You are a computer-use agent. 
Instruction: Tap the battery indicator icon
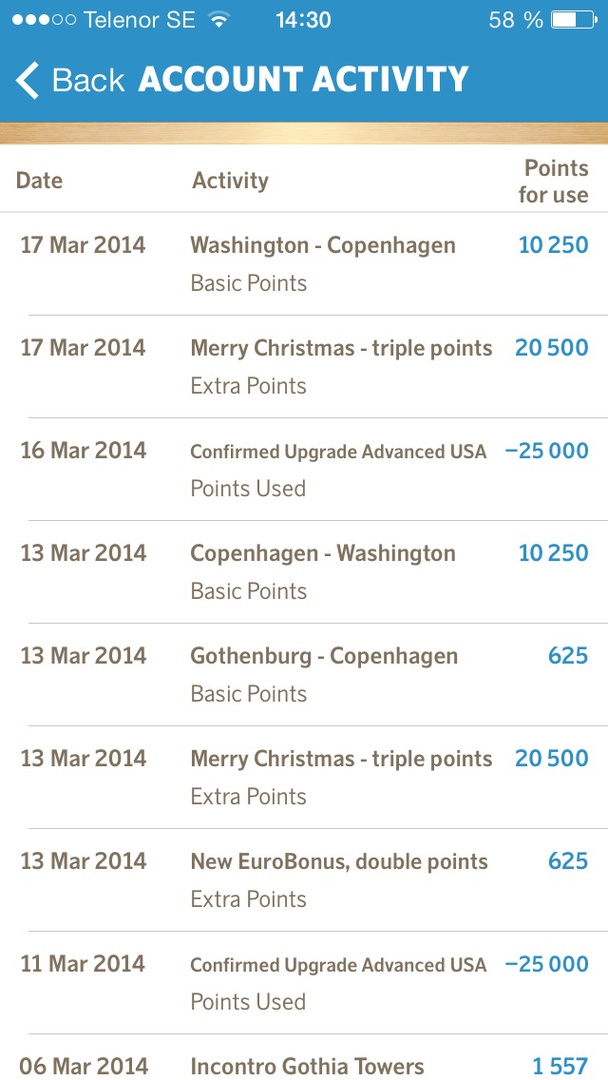click(x=572, y=20)
